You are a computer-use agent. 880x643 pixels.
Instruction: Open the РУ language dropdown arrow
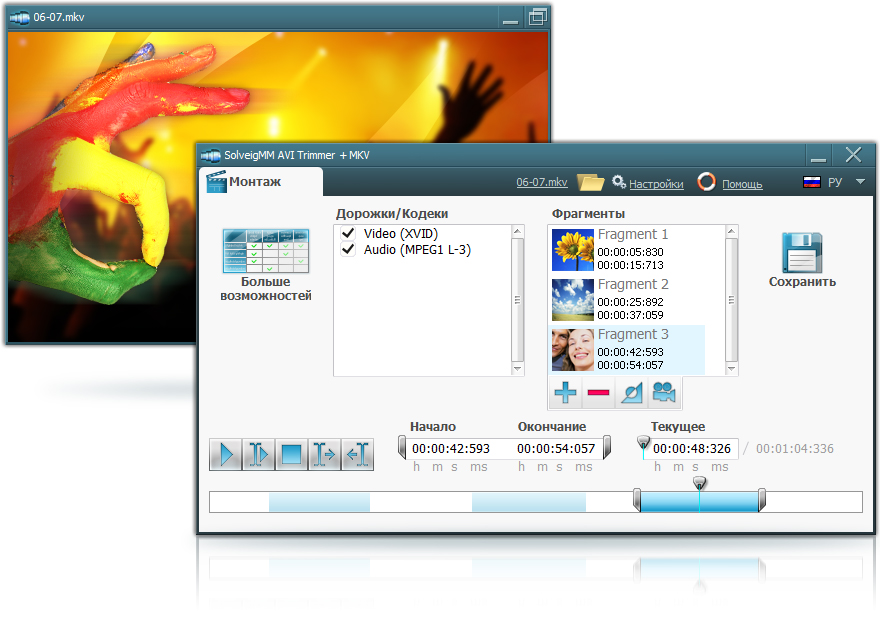[860, 182]
